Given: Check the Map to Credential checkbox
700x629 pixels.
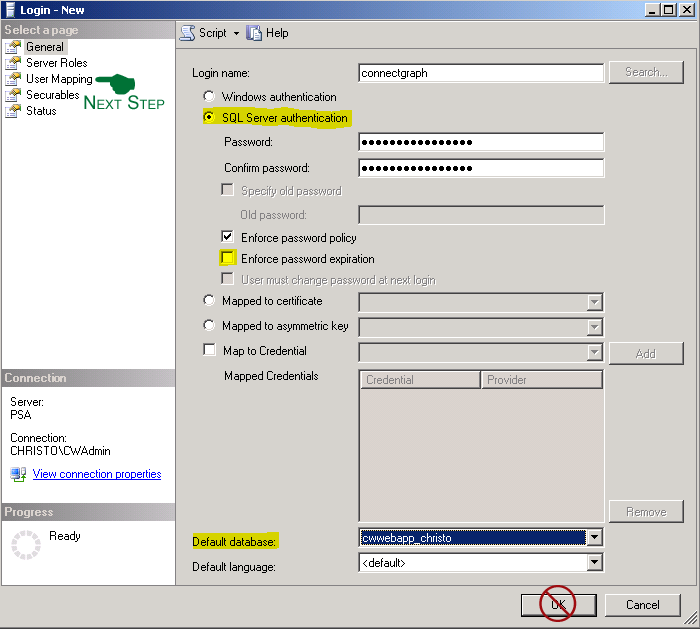Looking at the screenshot, I should point(209,351).
